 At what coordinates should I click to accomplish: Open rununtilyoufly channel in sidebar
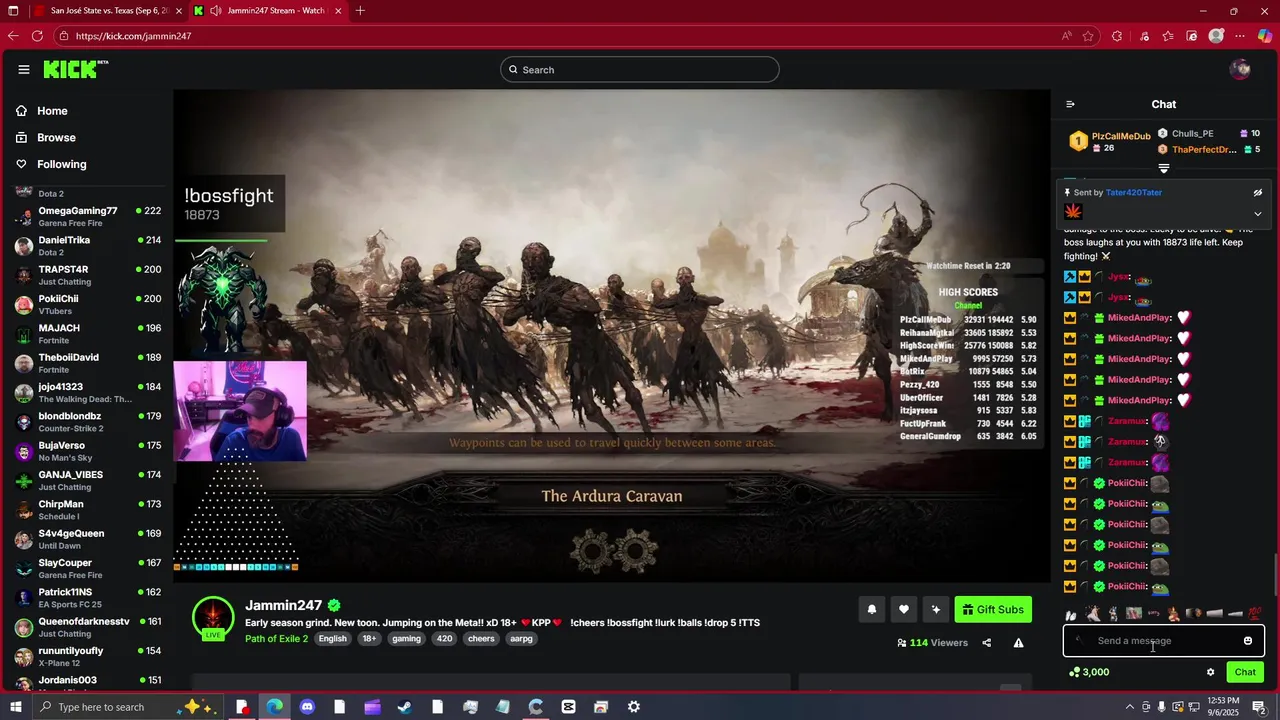pos(88,656)
